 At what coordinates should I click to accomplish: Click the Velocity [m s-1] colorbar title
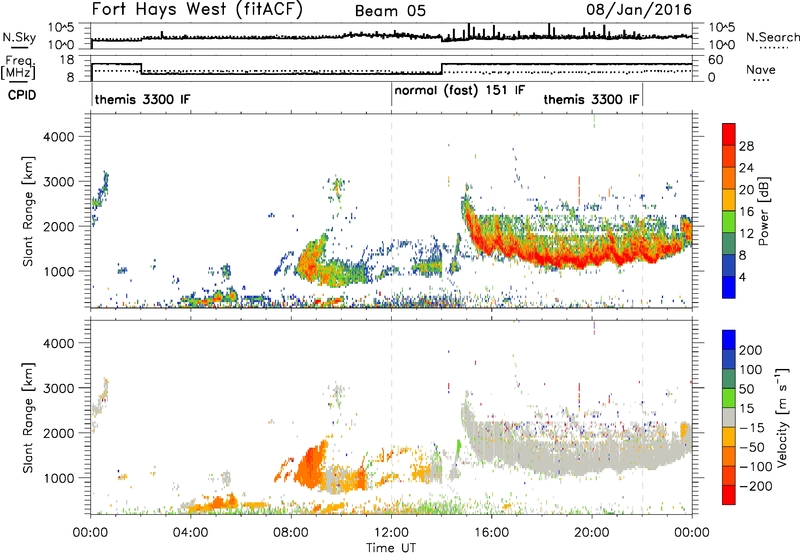(x=782, y=417)
